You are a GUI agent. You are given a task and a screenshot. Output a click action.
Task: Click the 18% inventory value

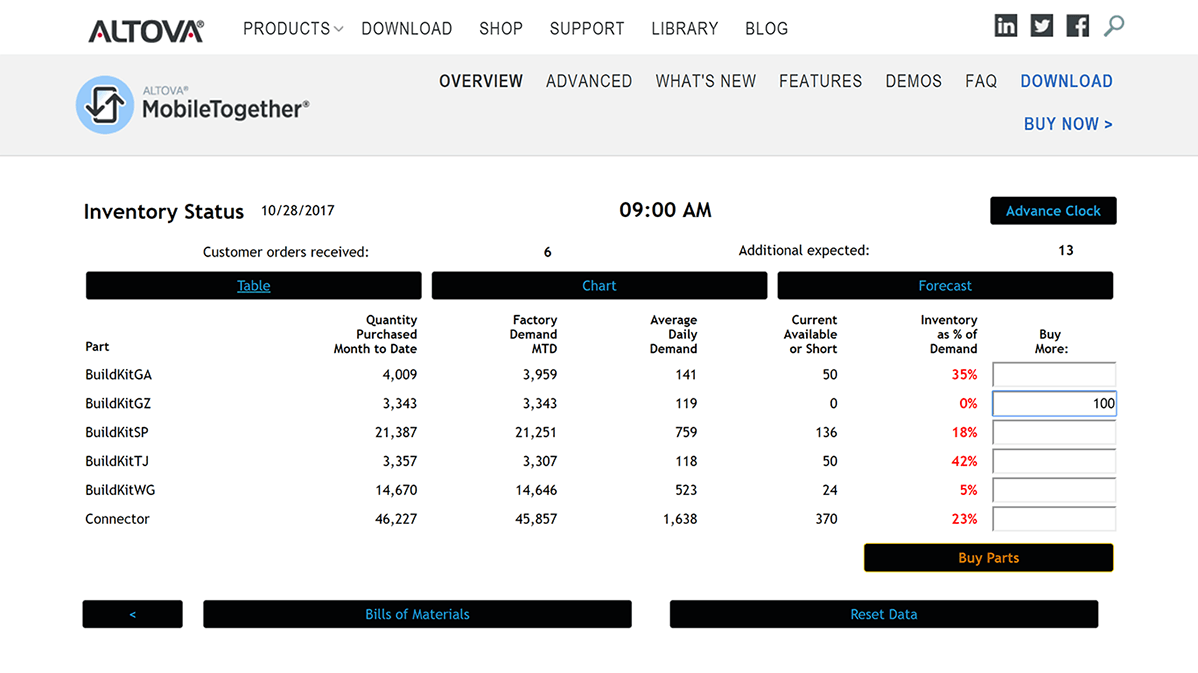pos(964,432)
